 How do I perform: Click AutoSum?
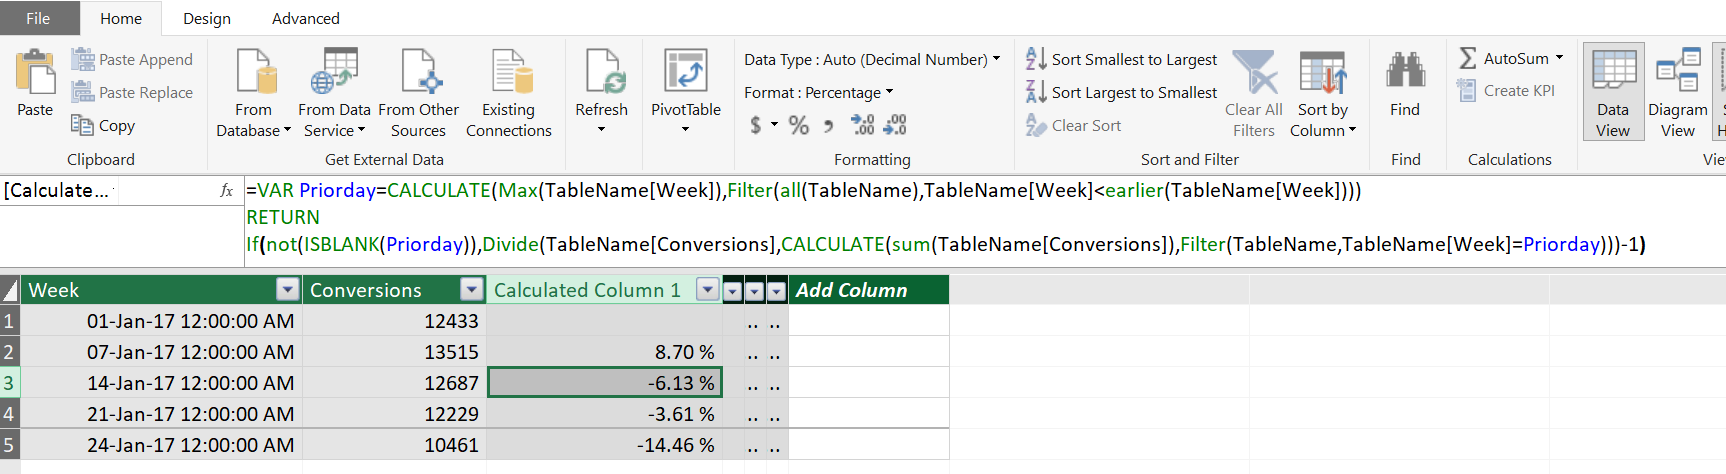[1504, 59]
